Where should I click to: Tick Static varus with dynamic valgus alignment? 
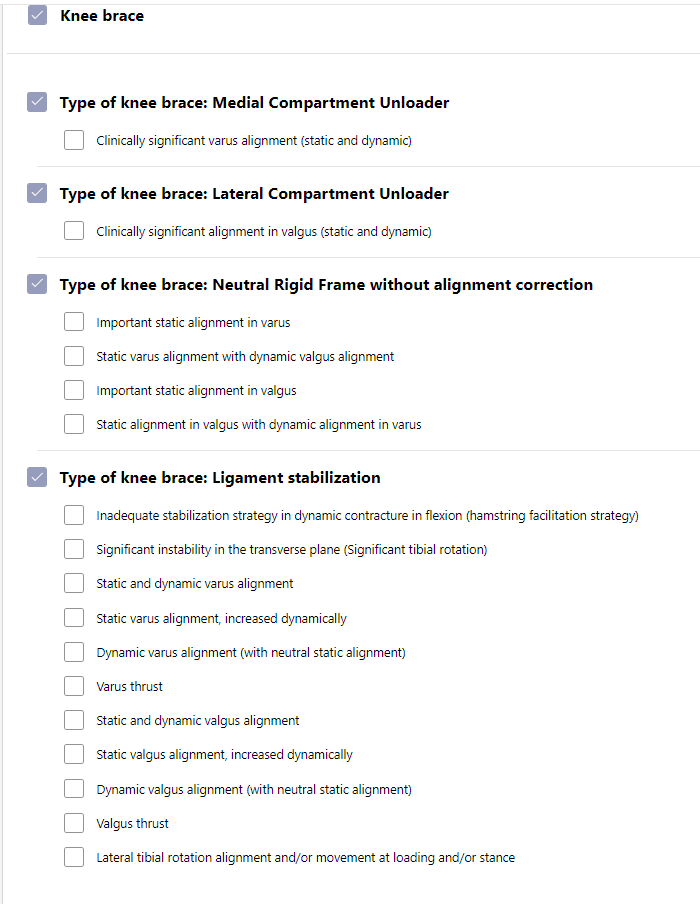[74, 356]
